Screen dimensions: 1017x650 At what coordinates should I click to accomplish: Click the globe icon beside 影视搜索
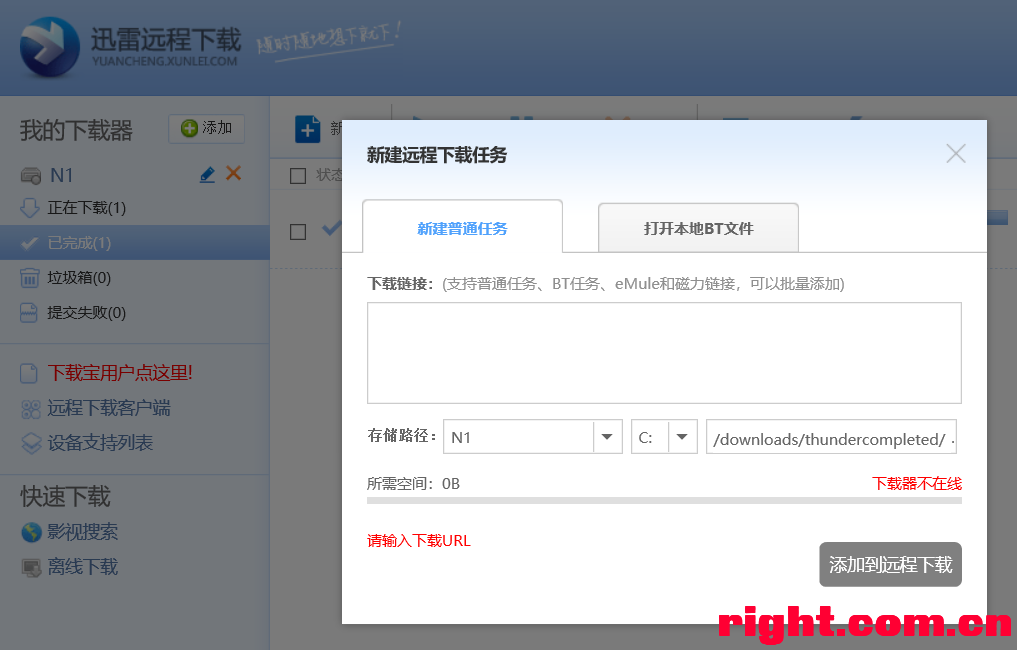[31, 533]
